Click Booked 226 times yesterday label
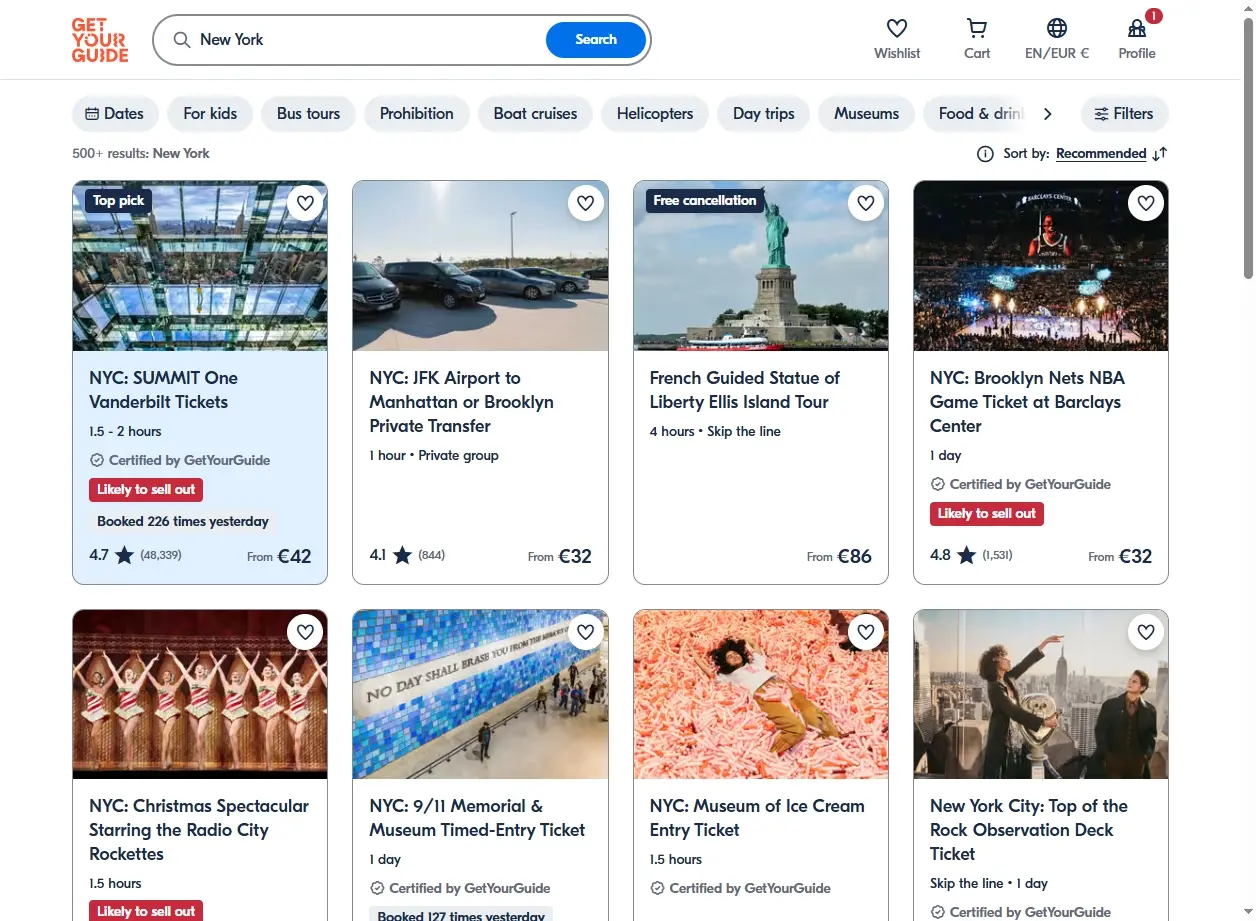 tap(183, 522)
